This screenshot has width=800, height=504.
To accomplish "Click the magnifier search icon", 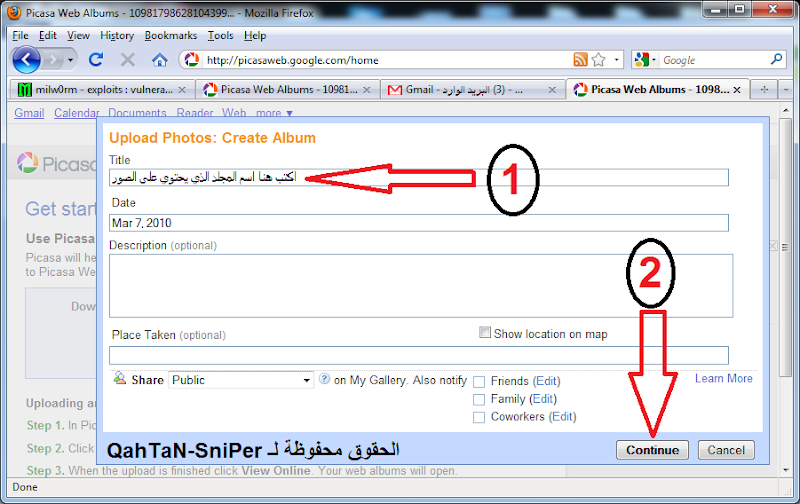I will [777, 60].
